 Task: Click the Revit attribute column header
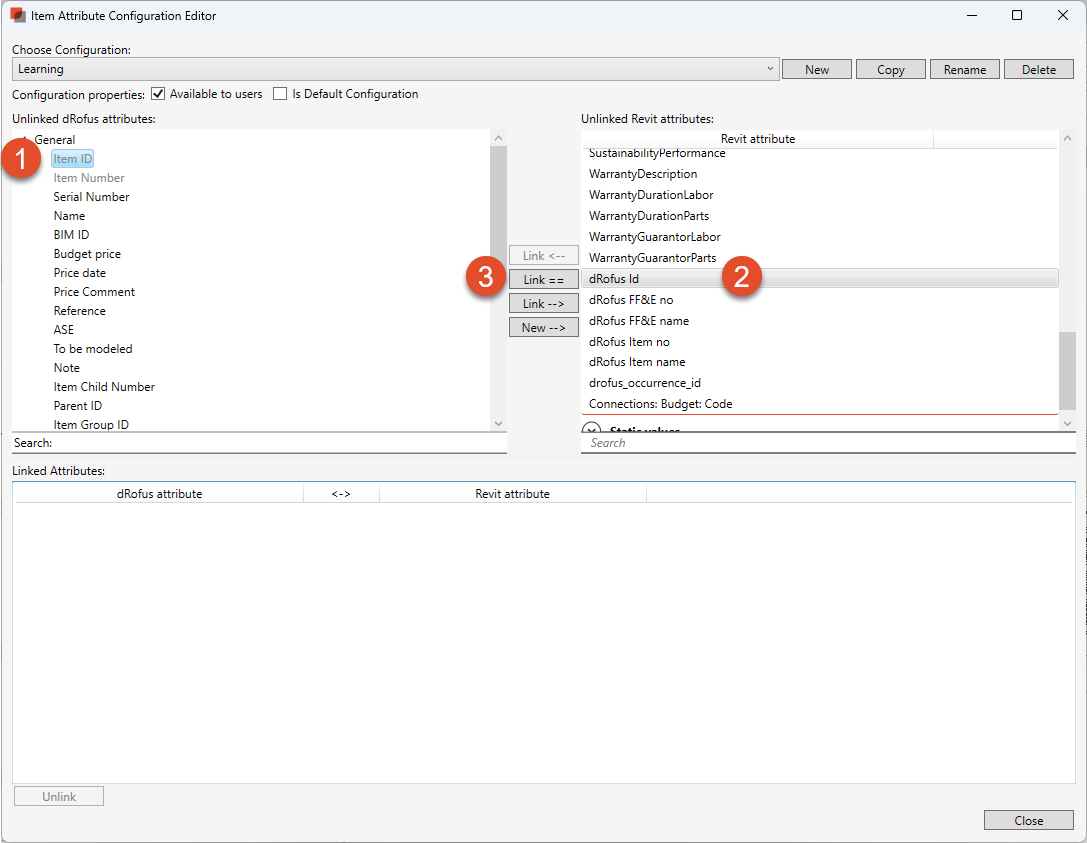tap(757, 139)
